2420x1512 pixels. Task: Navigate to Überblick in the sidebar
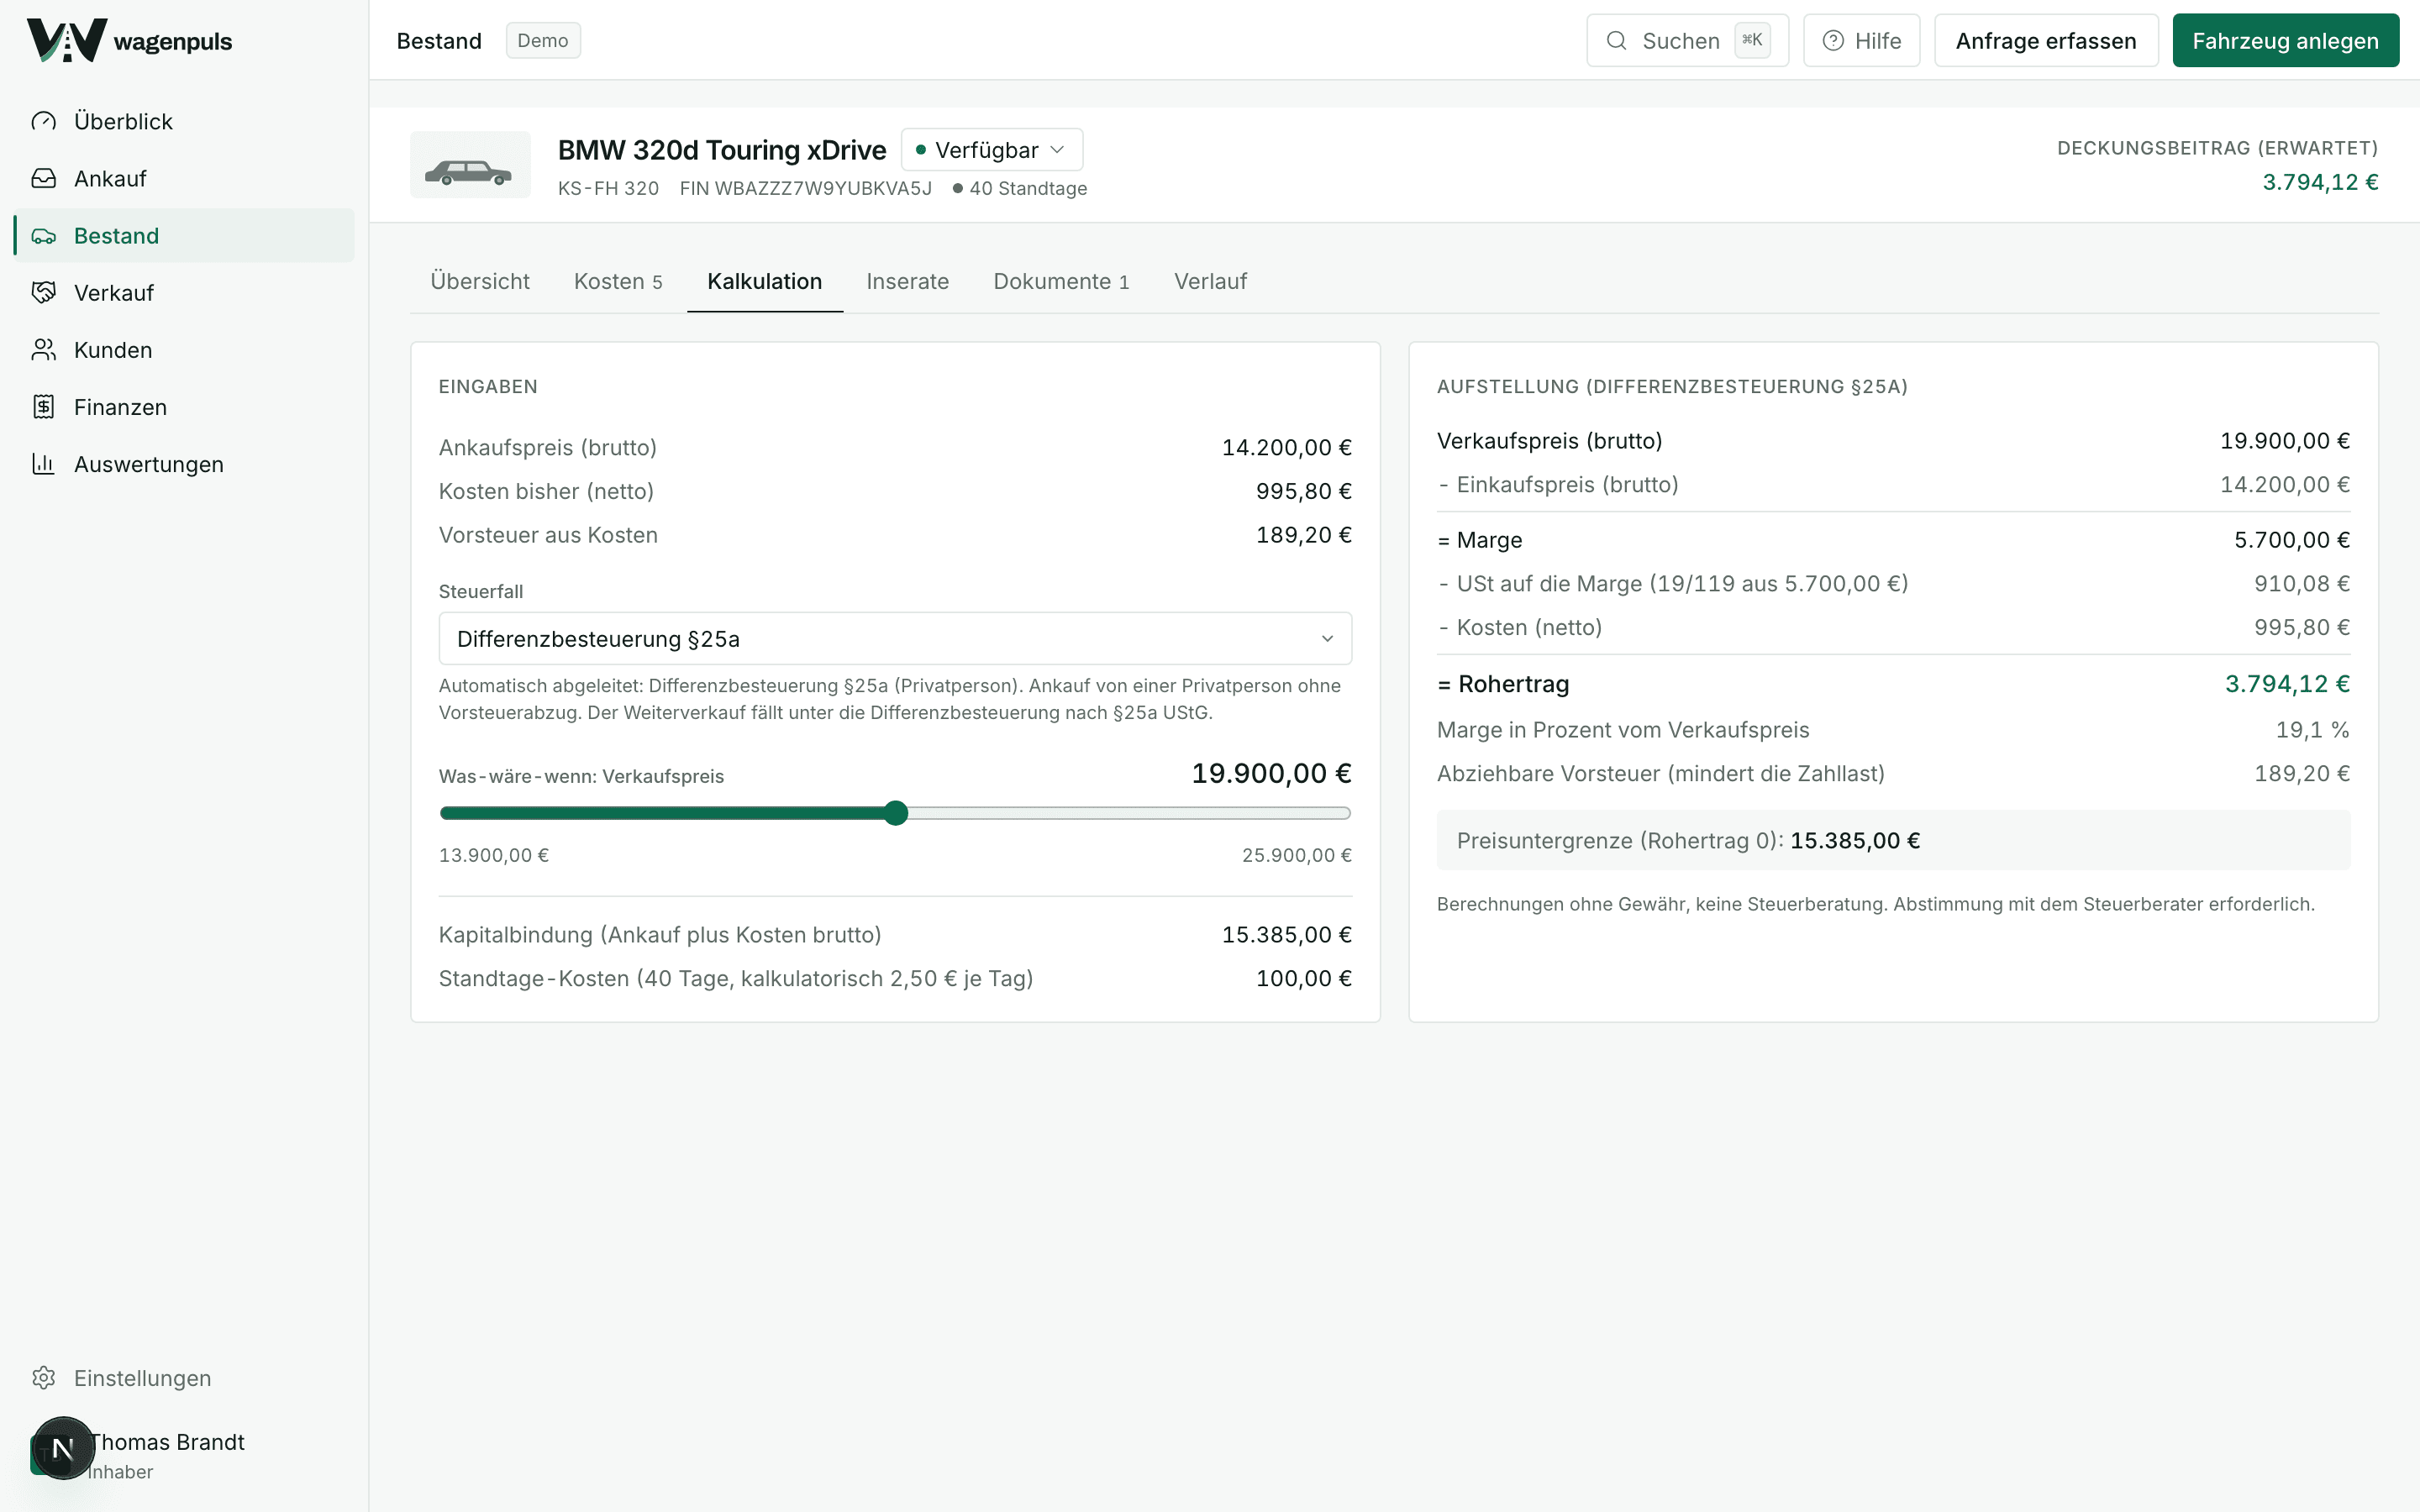[184, 121]
